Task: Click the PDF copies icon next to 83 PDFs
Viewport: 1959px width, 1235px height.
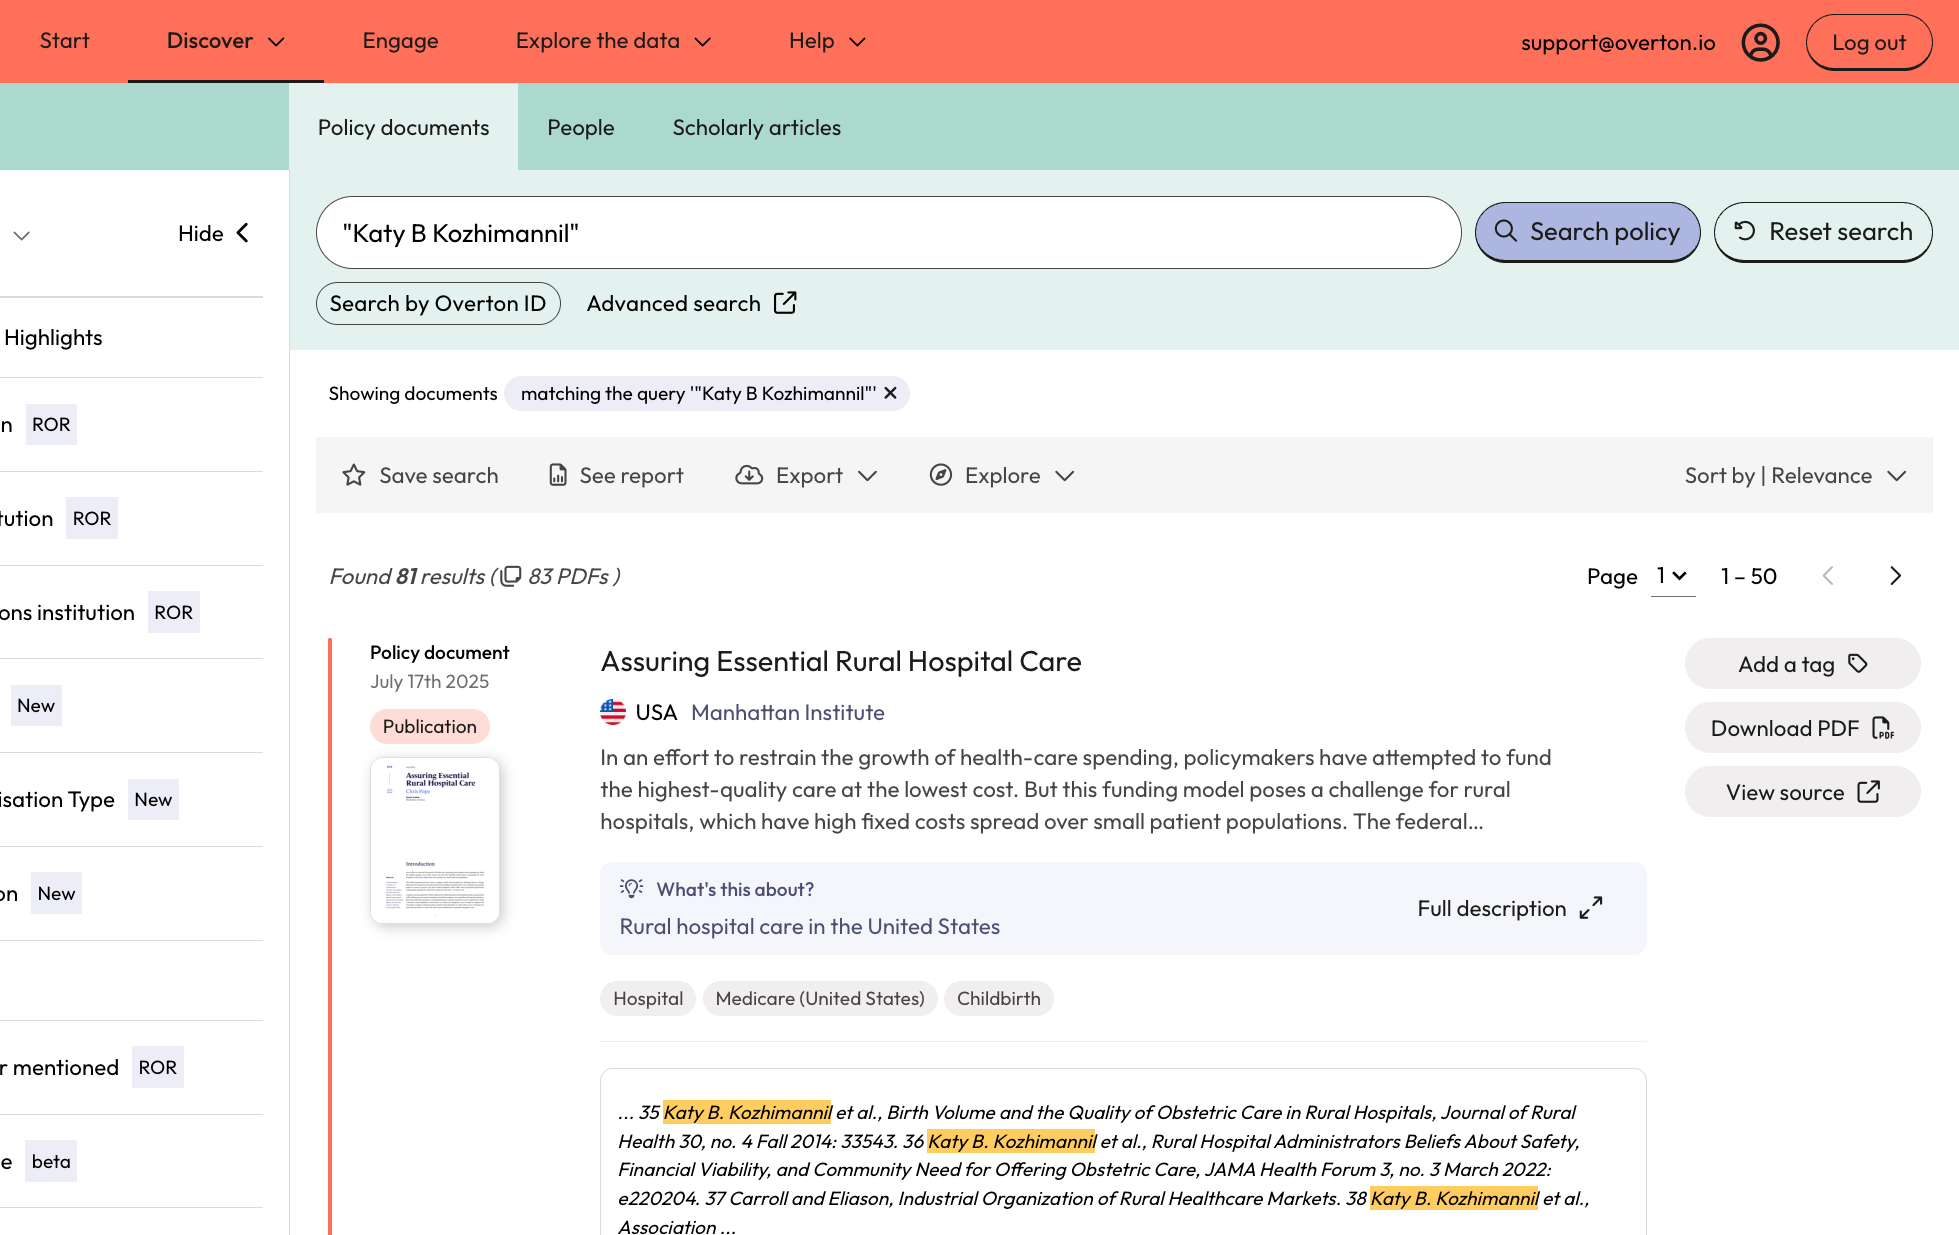Action: [x=511, y=576]
